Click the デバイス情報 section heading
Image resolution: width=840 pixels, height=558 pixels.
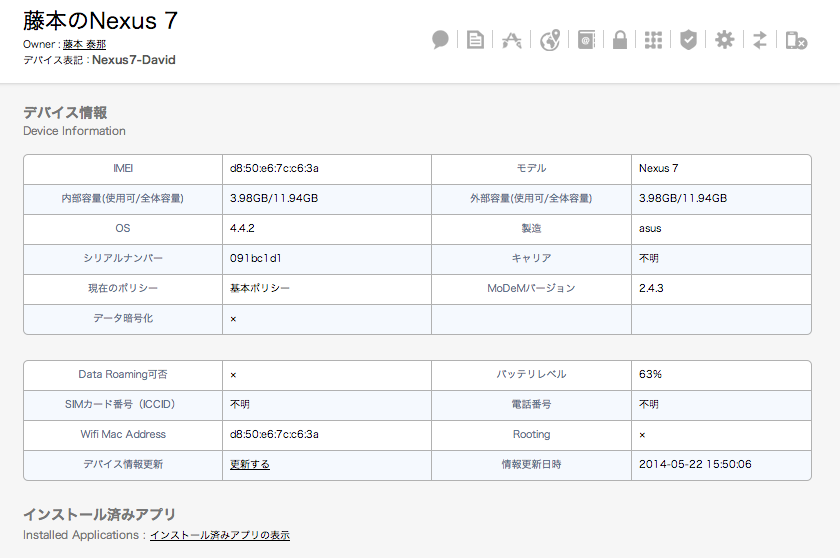point(65,112)
